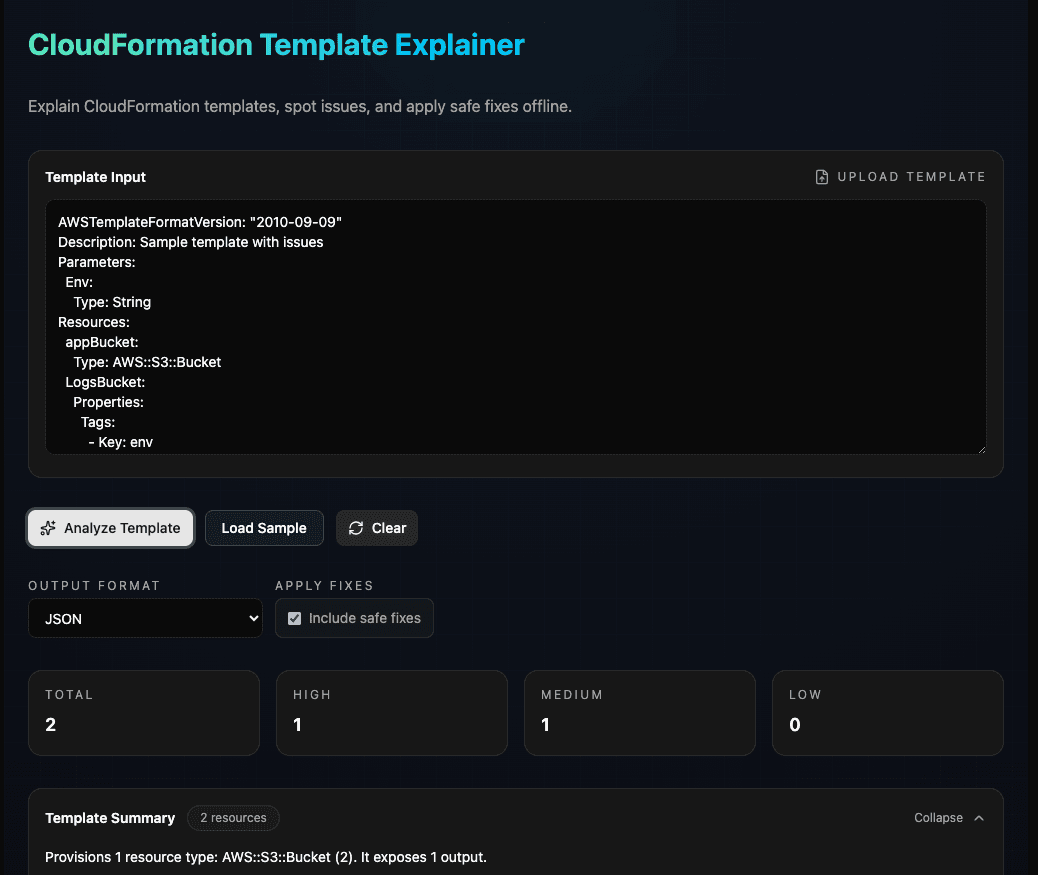Uncheck the Include safe fixes checkbox
The width and height of the screenshot is (1038, 875).
pos(294,618)
